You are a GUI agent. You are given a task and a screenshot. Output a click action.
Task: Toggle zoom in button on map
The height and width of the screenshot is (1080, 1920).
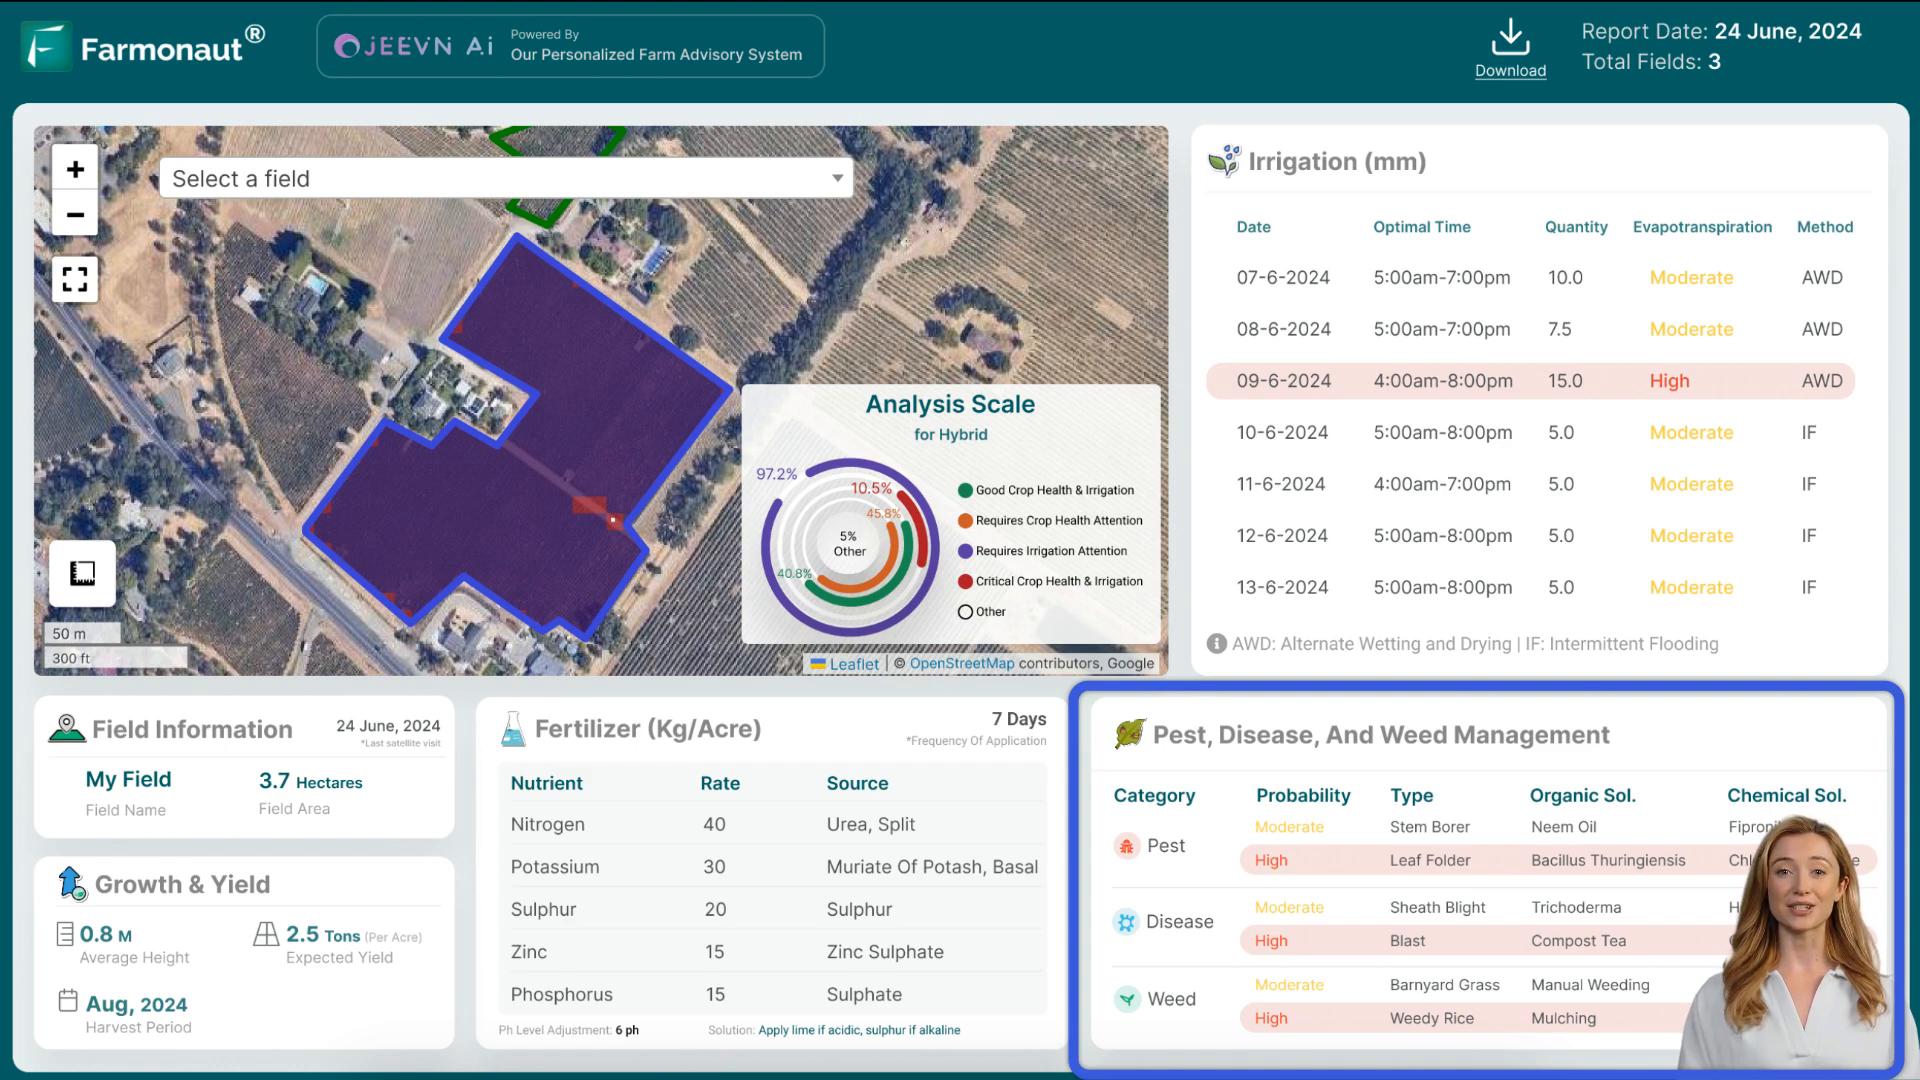(75, 169)
